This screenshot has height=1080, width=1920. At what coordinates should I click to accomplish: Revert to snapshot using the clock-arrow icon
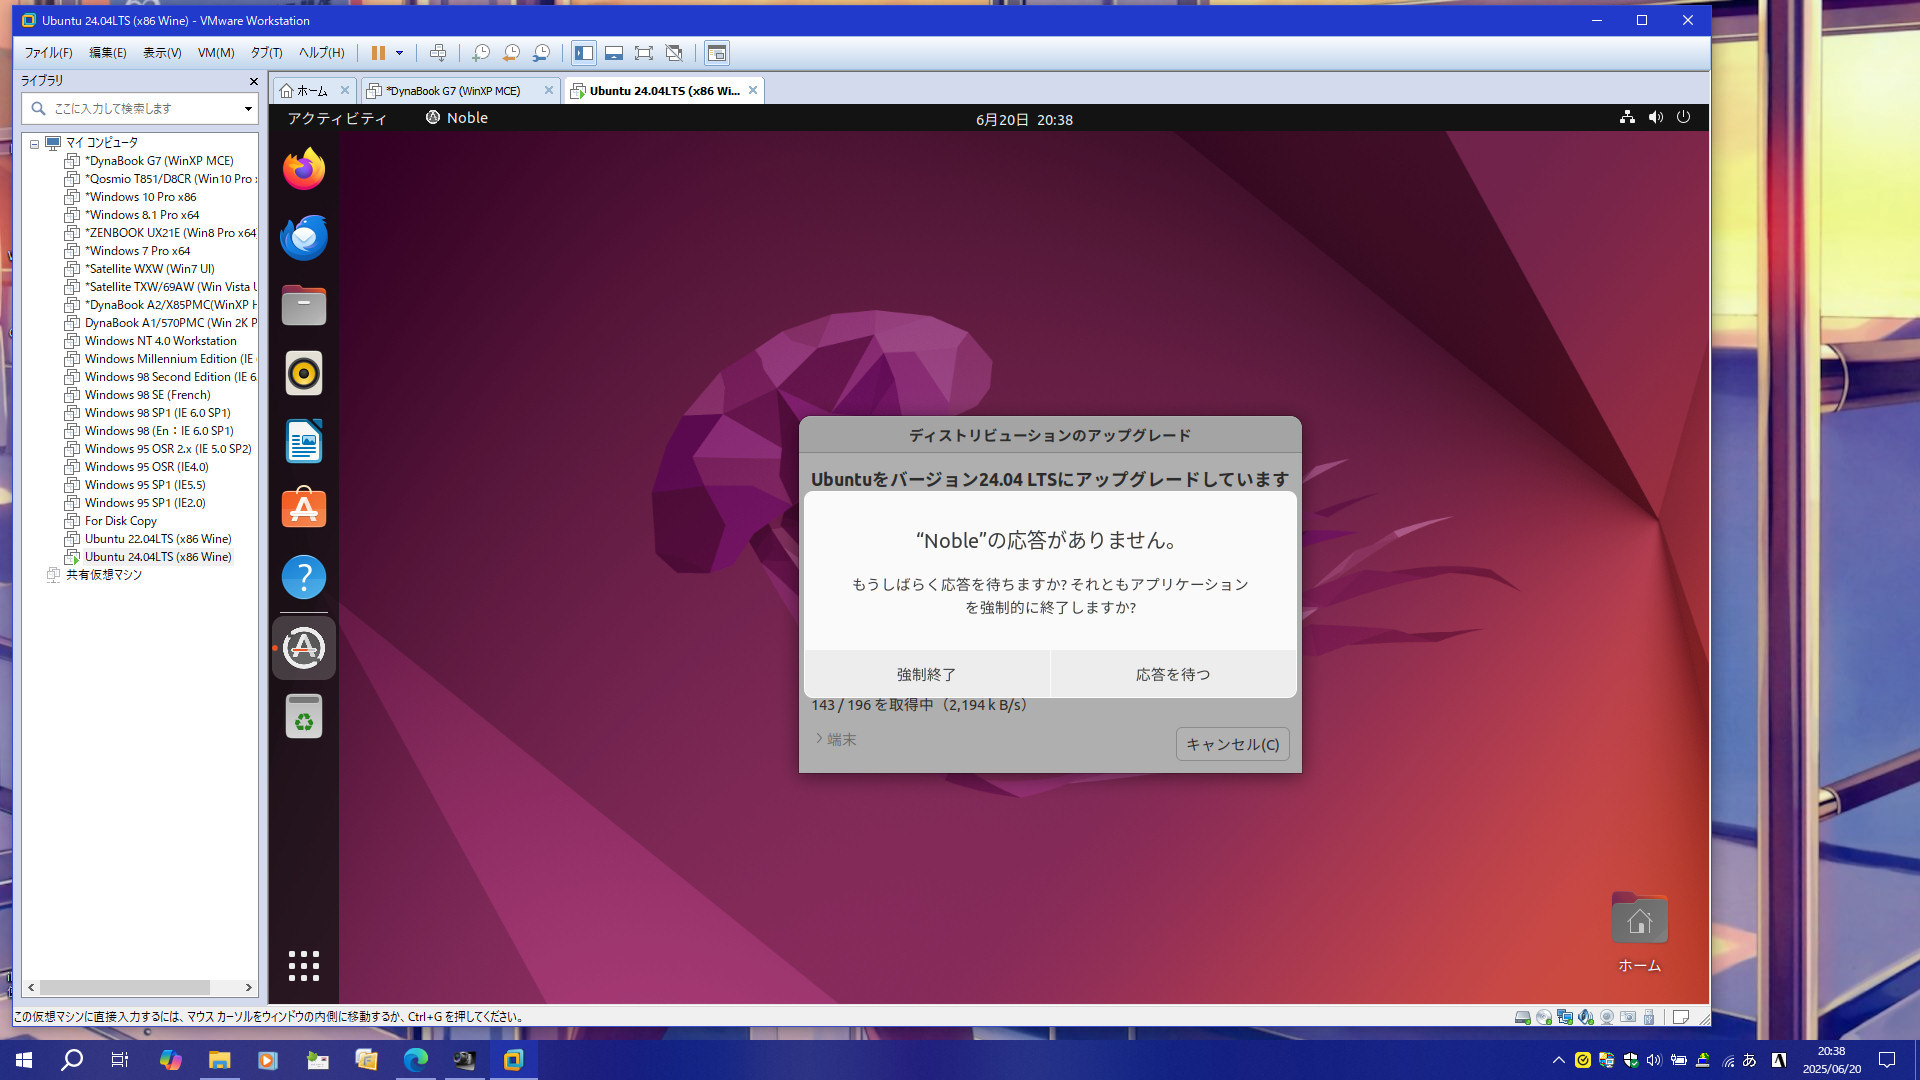[511, 53]
